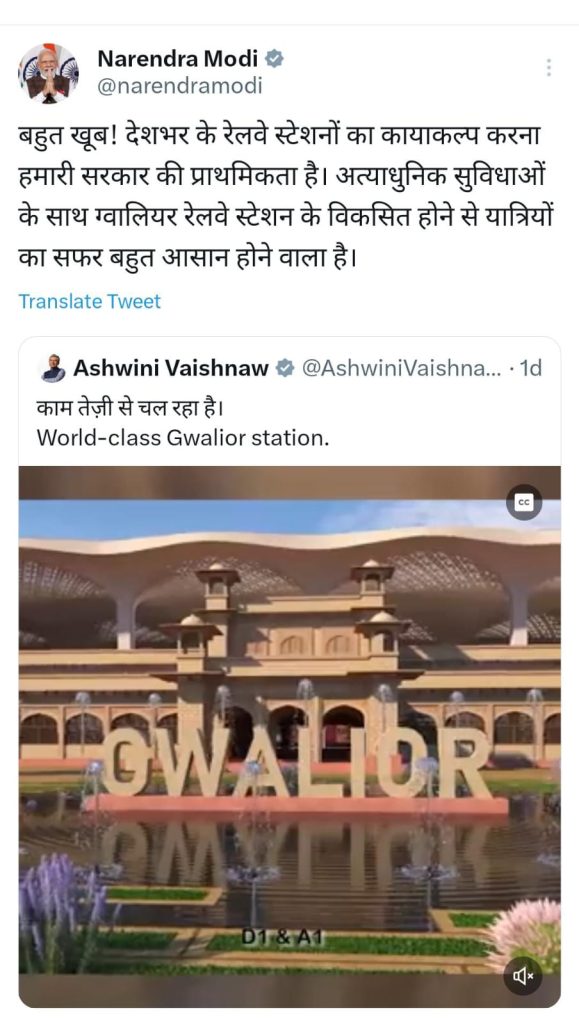Open the three-dot tweet options menu
The width and height of the screenshot is (579, 1024).
pos(548,67)
